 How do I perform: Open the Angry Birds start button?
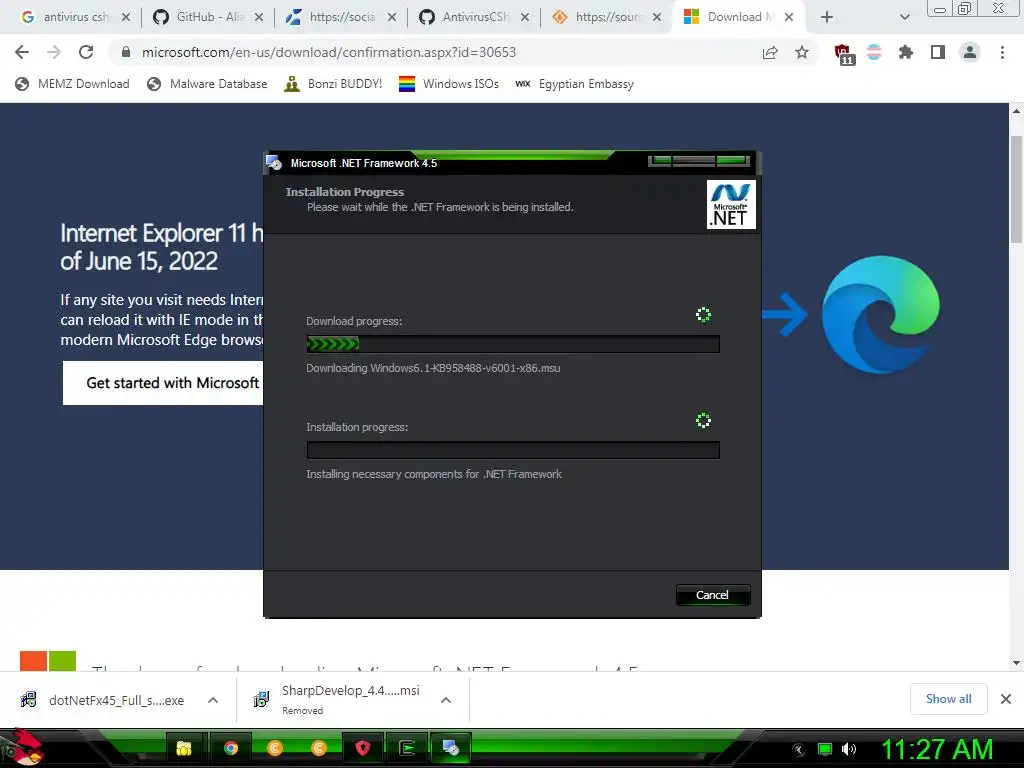(x=22, y=748)
